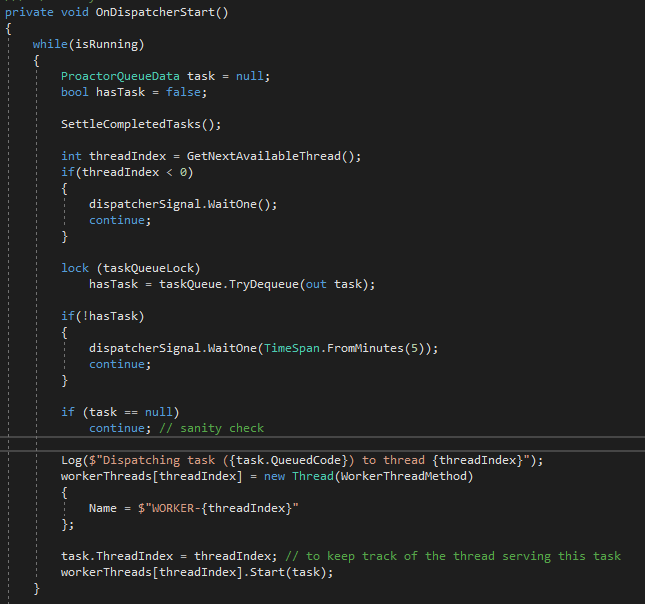This screenshot has height=604, width=645.
Task: Click the TimeSpan type name
Action: [291, 348]
